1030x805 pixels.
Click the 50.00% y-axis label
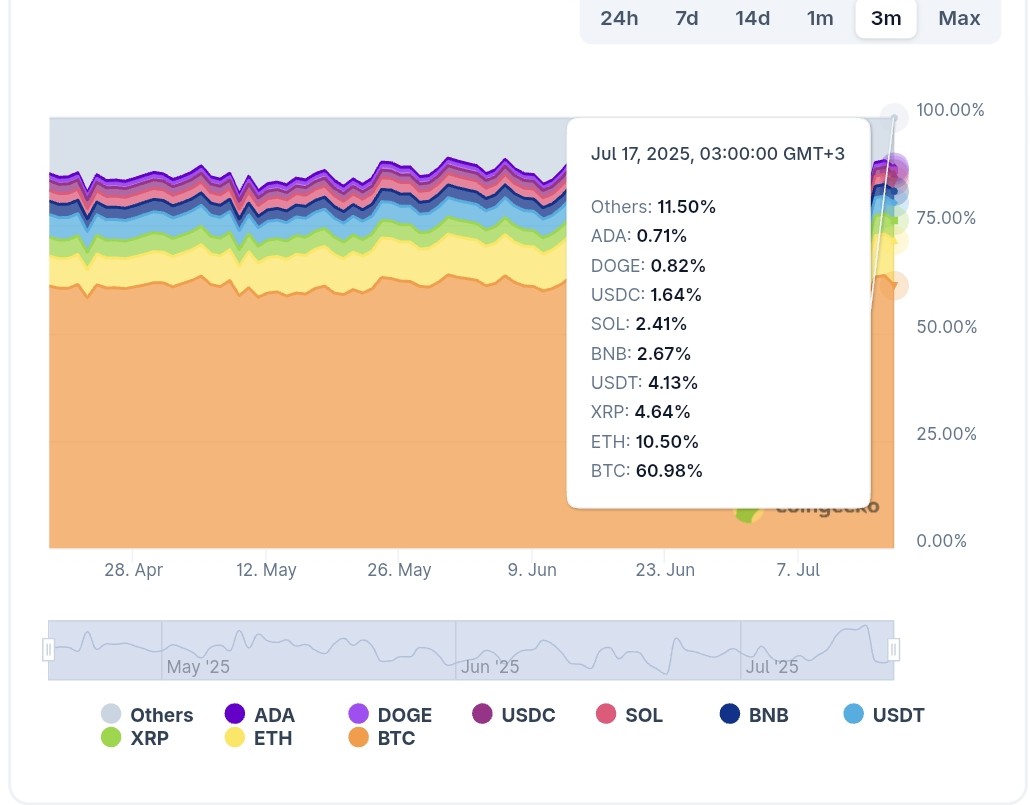947,327
